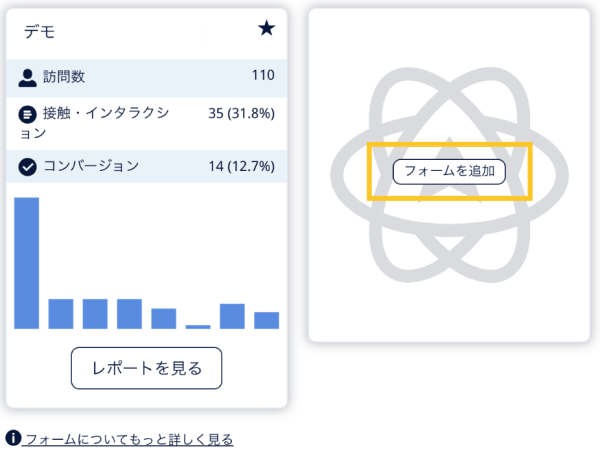Click the fourth bar in the chart
The image size is (600, 459).
click(x=129, y=314)
